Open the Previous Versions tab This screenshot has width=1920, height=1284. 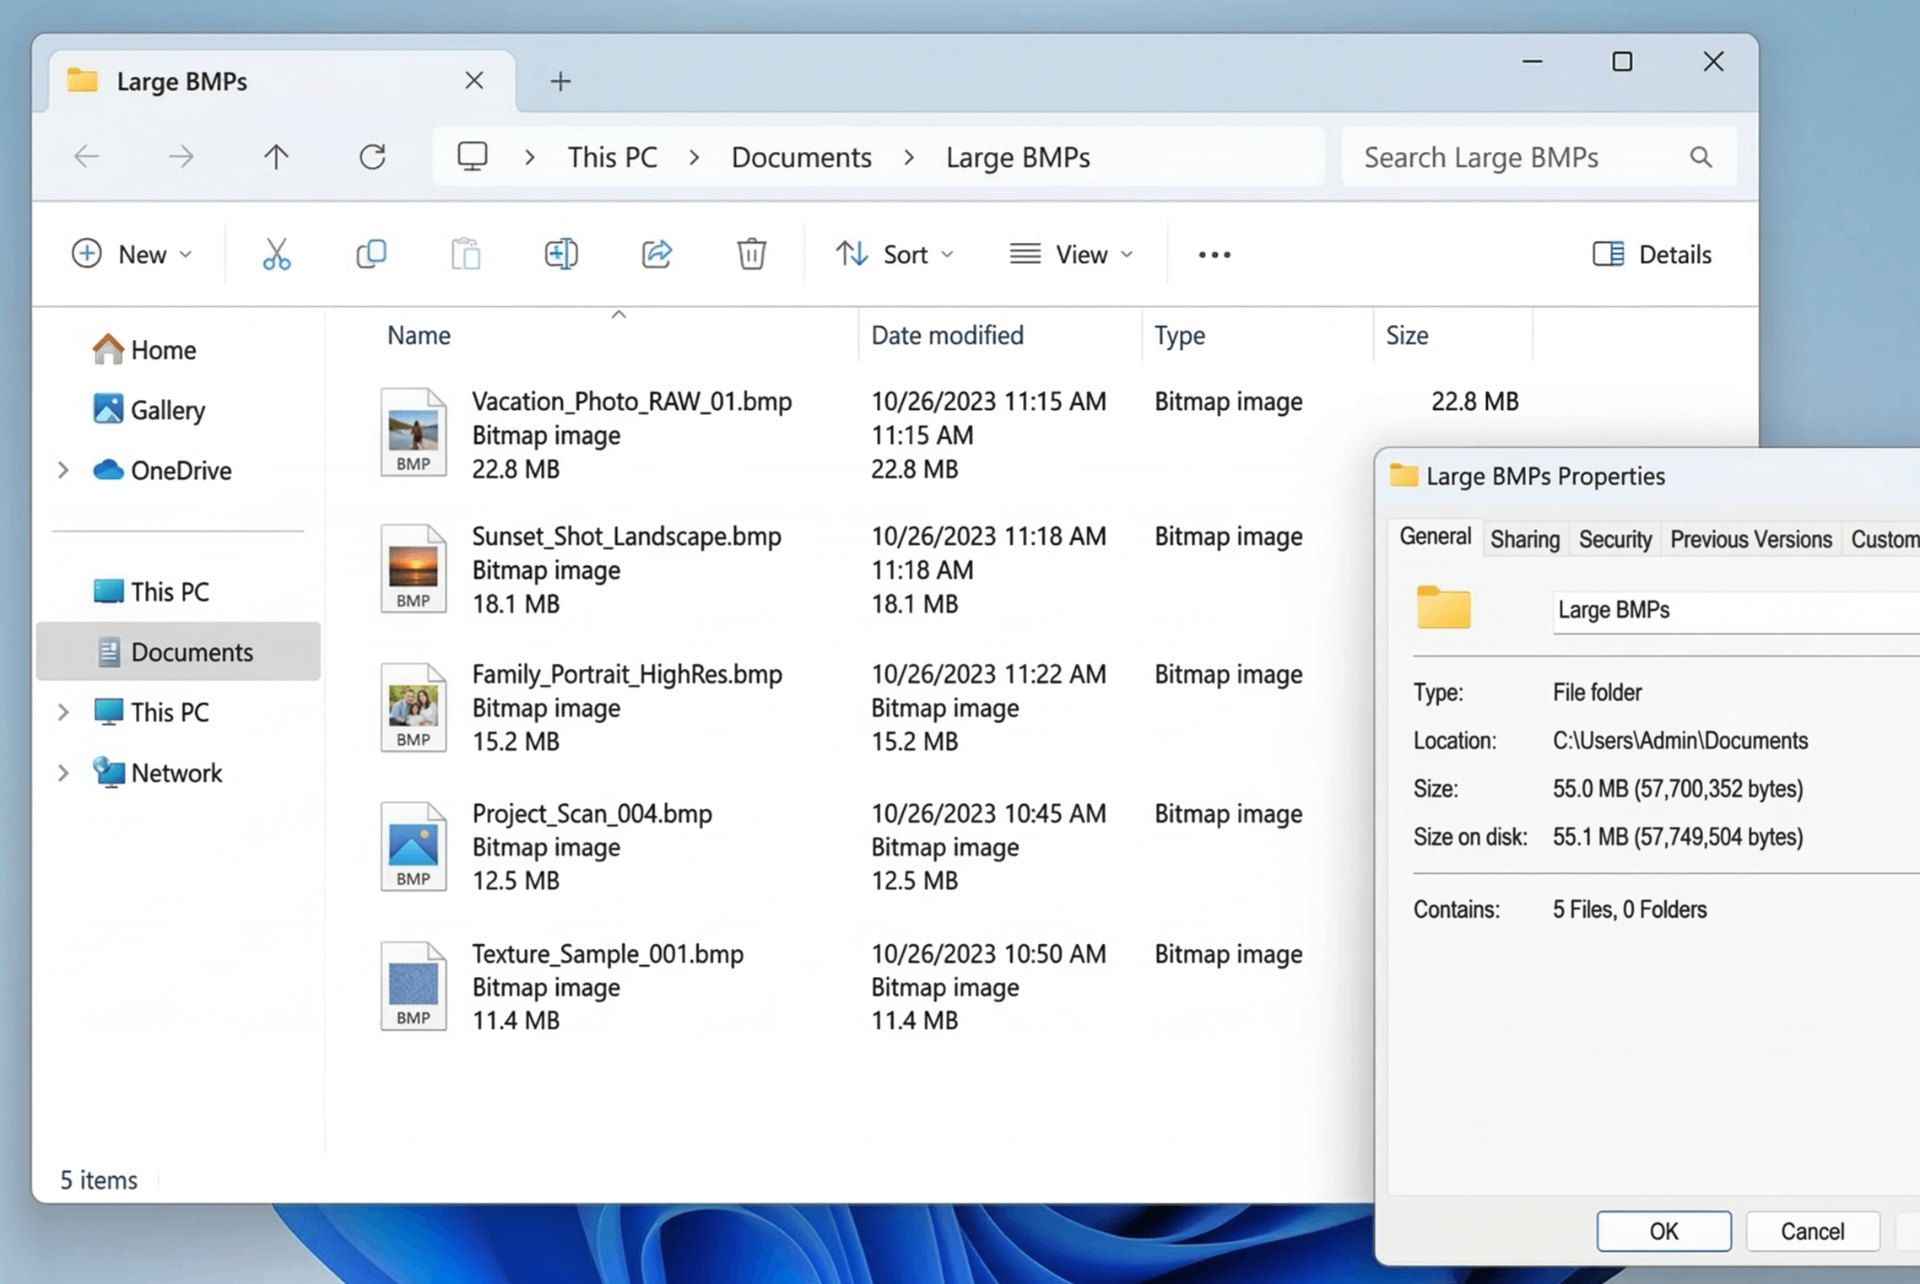click(1750, 538)
